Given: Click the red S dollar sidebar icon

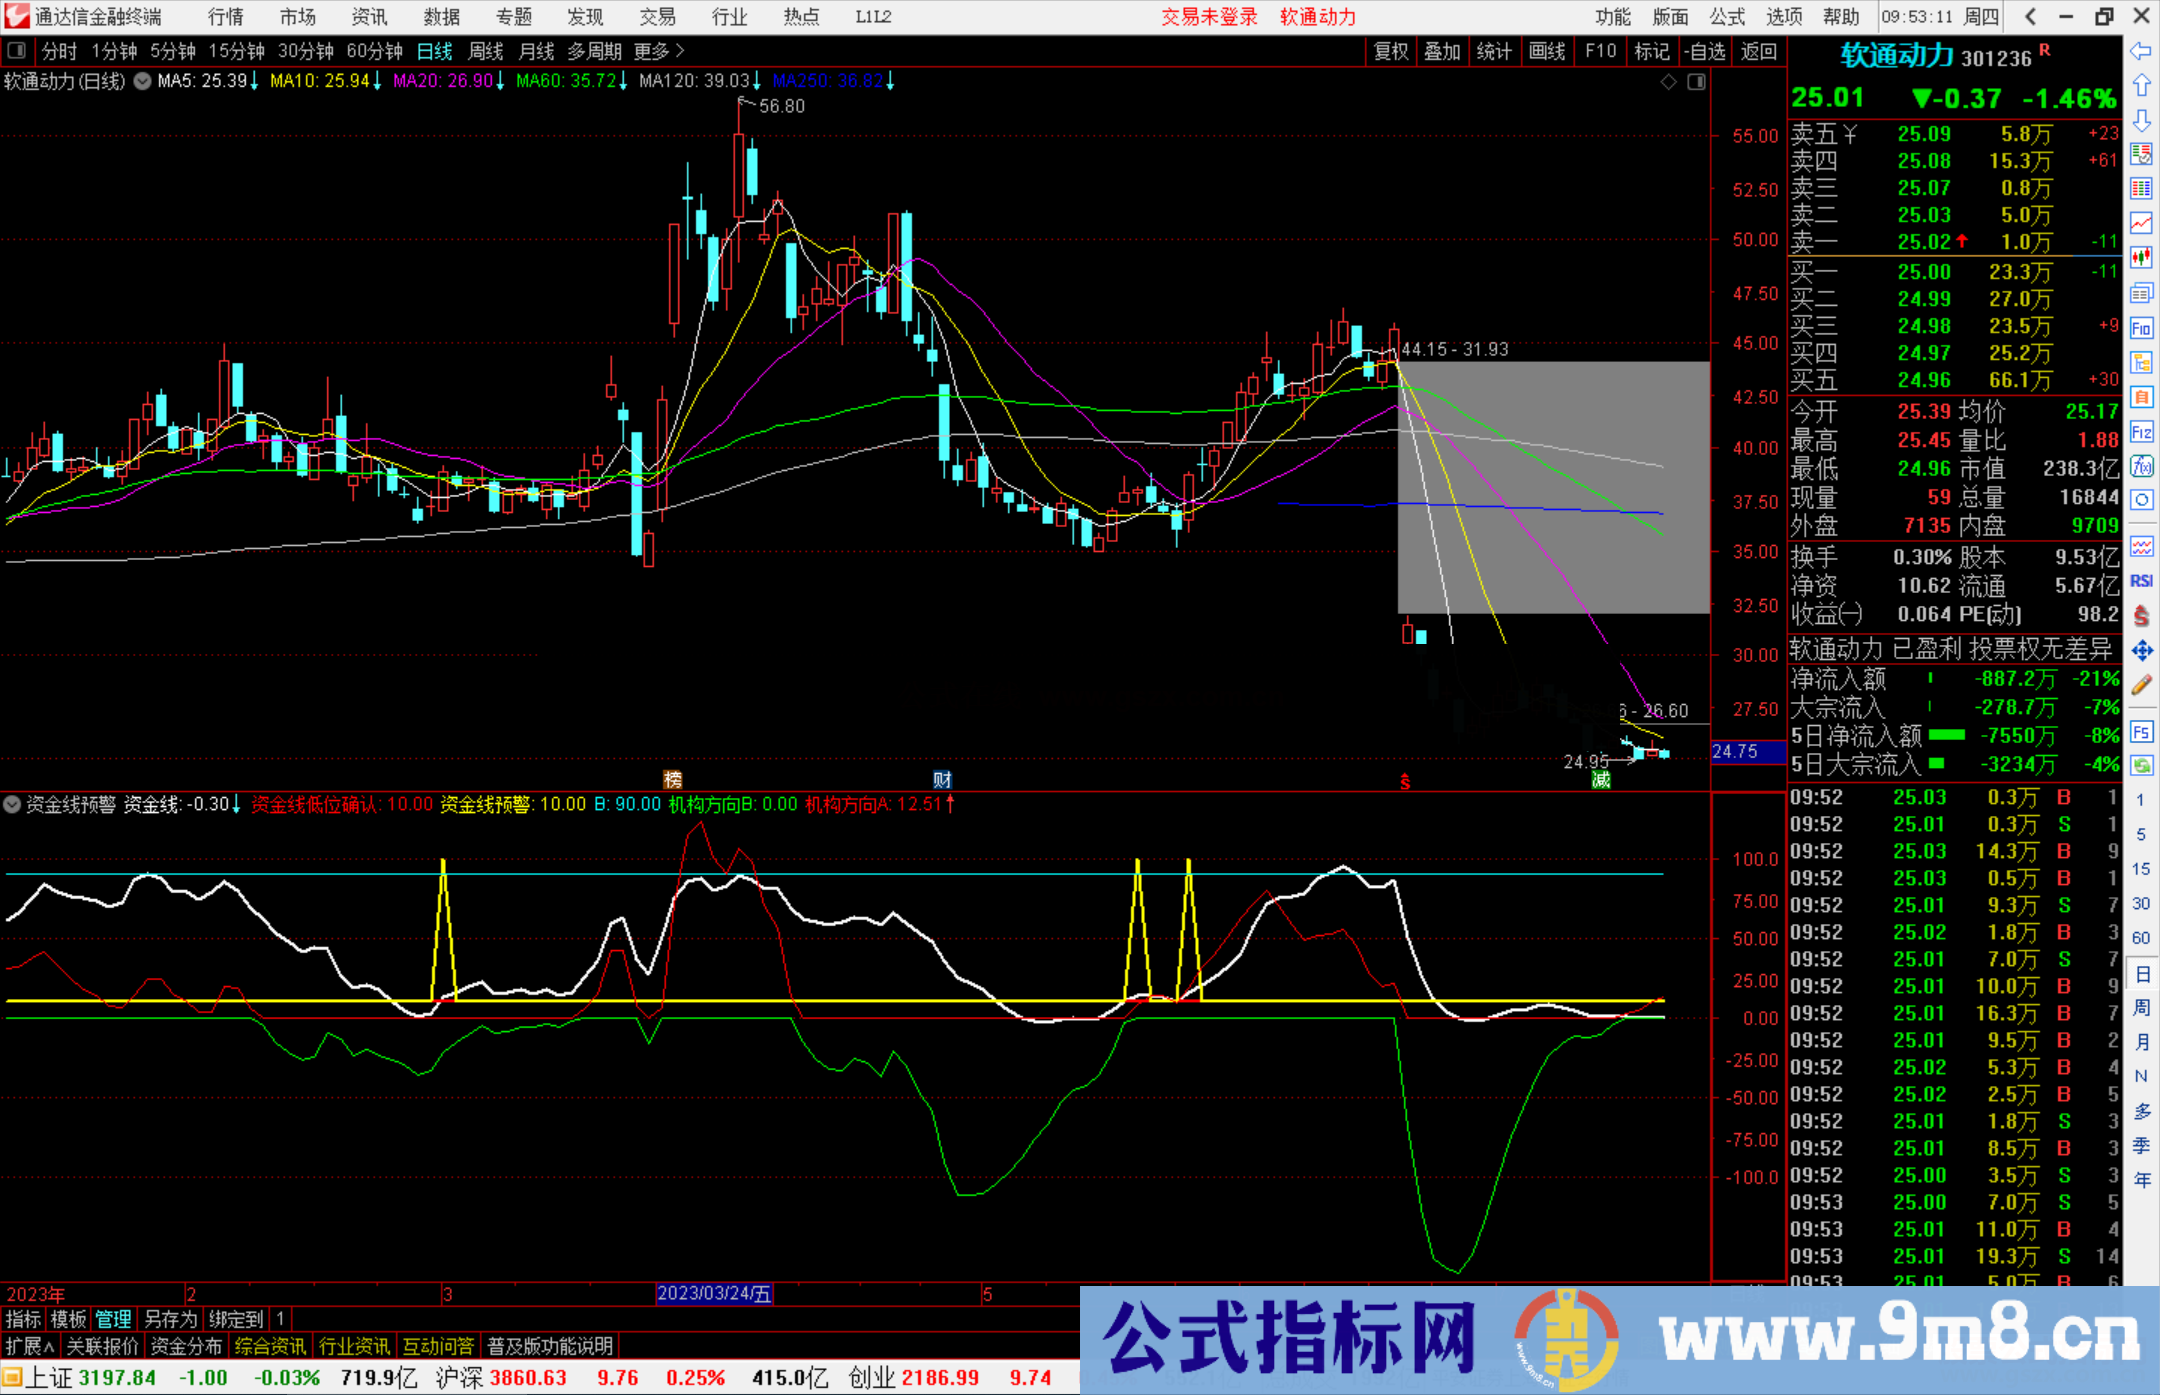Looking at the screenshot, I should [2141, 616].
